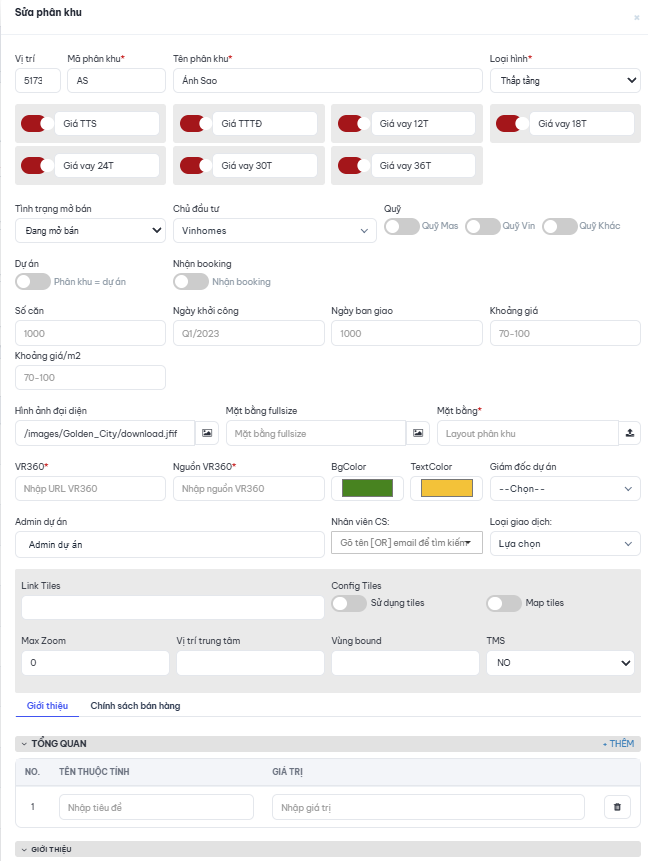Click the image picker icon for Mặt bằng fullsize
Screen dimensions: 648x861
(x=418, y=433)
